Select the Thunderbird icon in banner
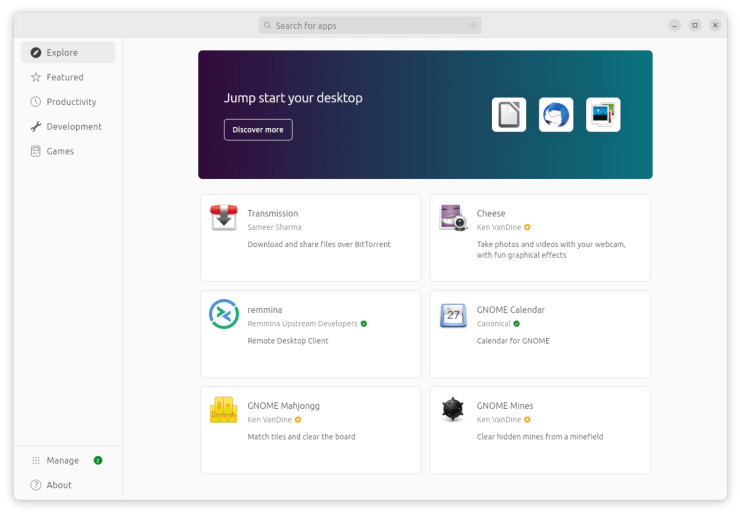 point(556,115)
